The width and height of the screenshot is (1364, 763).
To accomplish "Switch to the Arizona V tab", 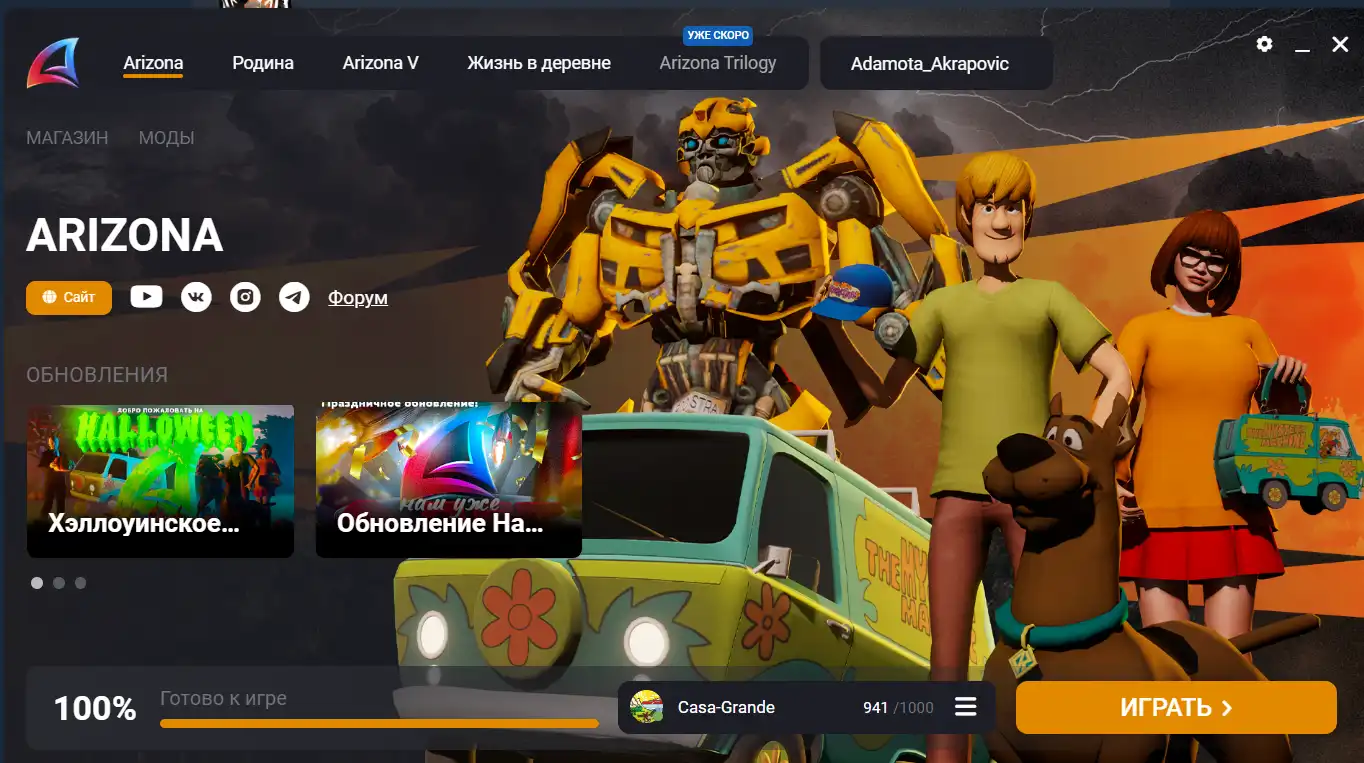I will coord(380,63).
